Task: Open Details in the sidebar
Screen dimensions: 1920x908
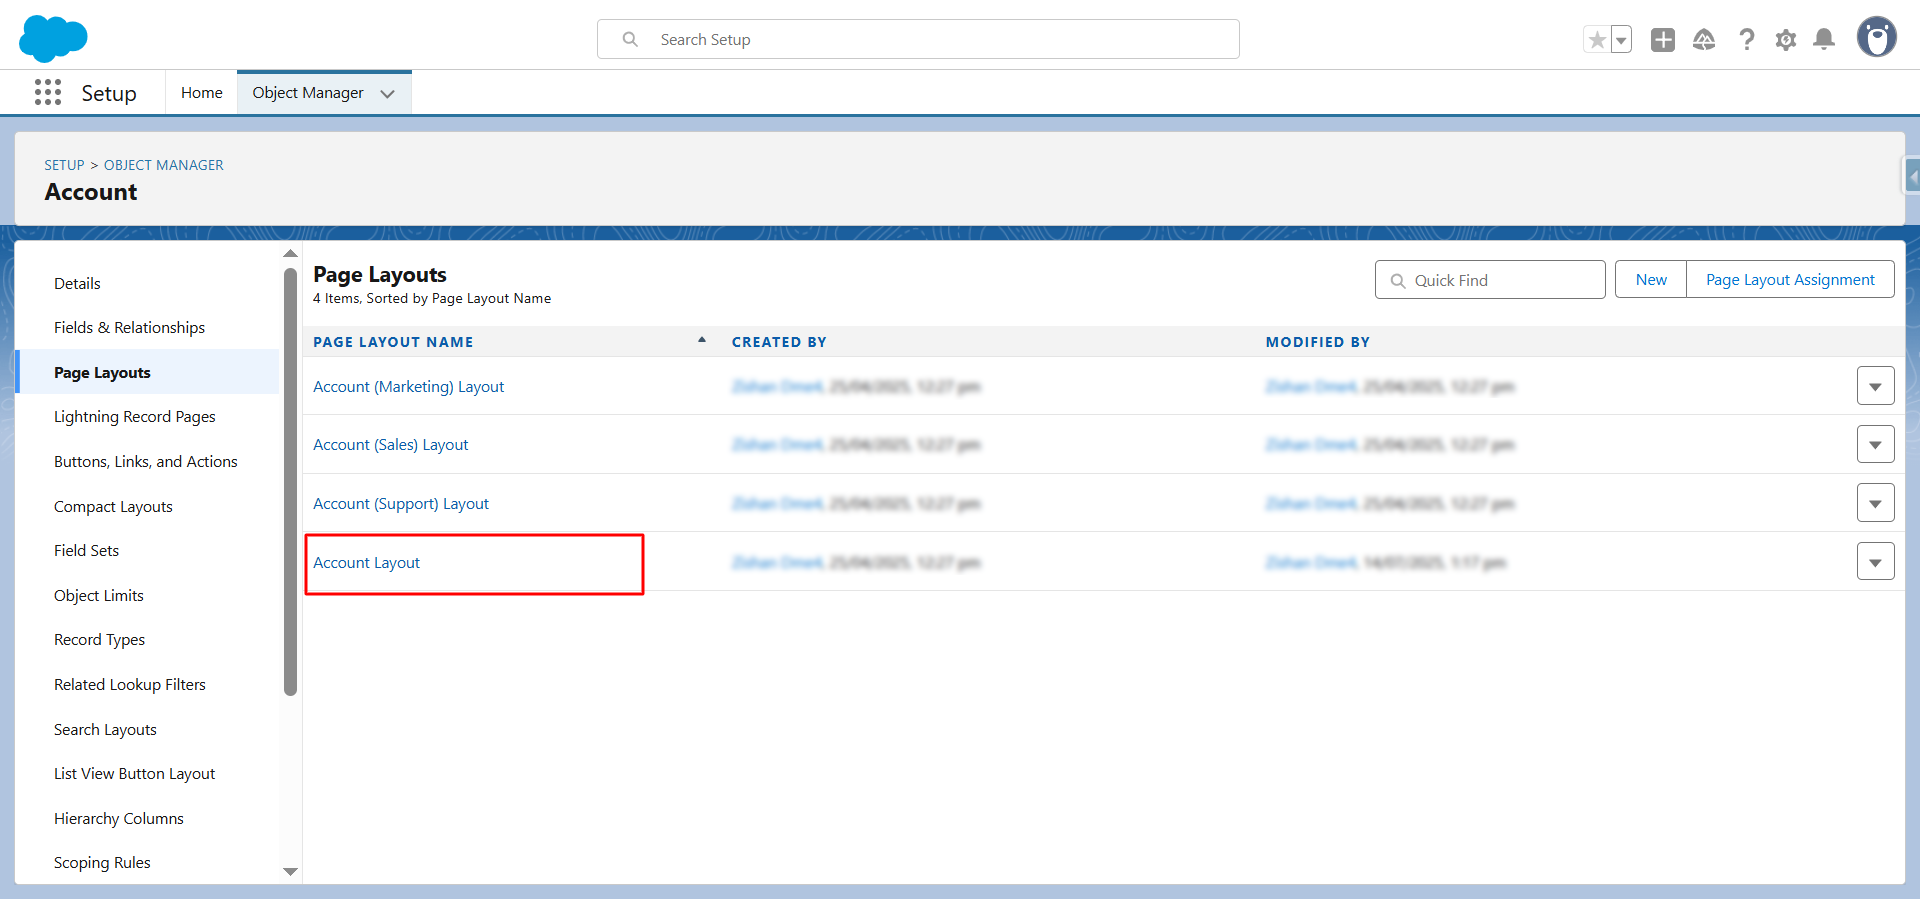Action: [x=77, y=283]
